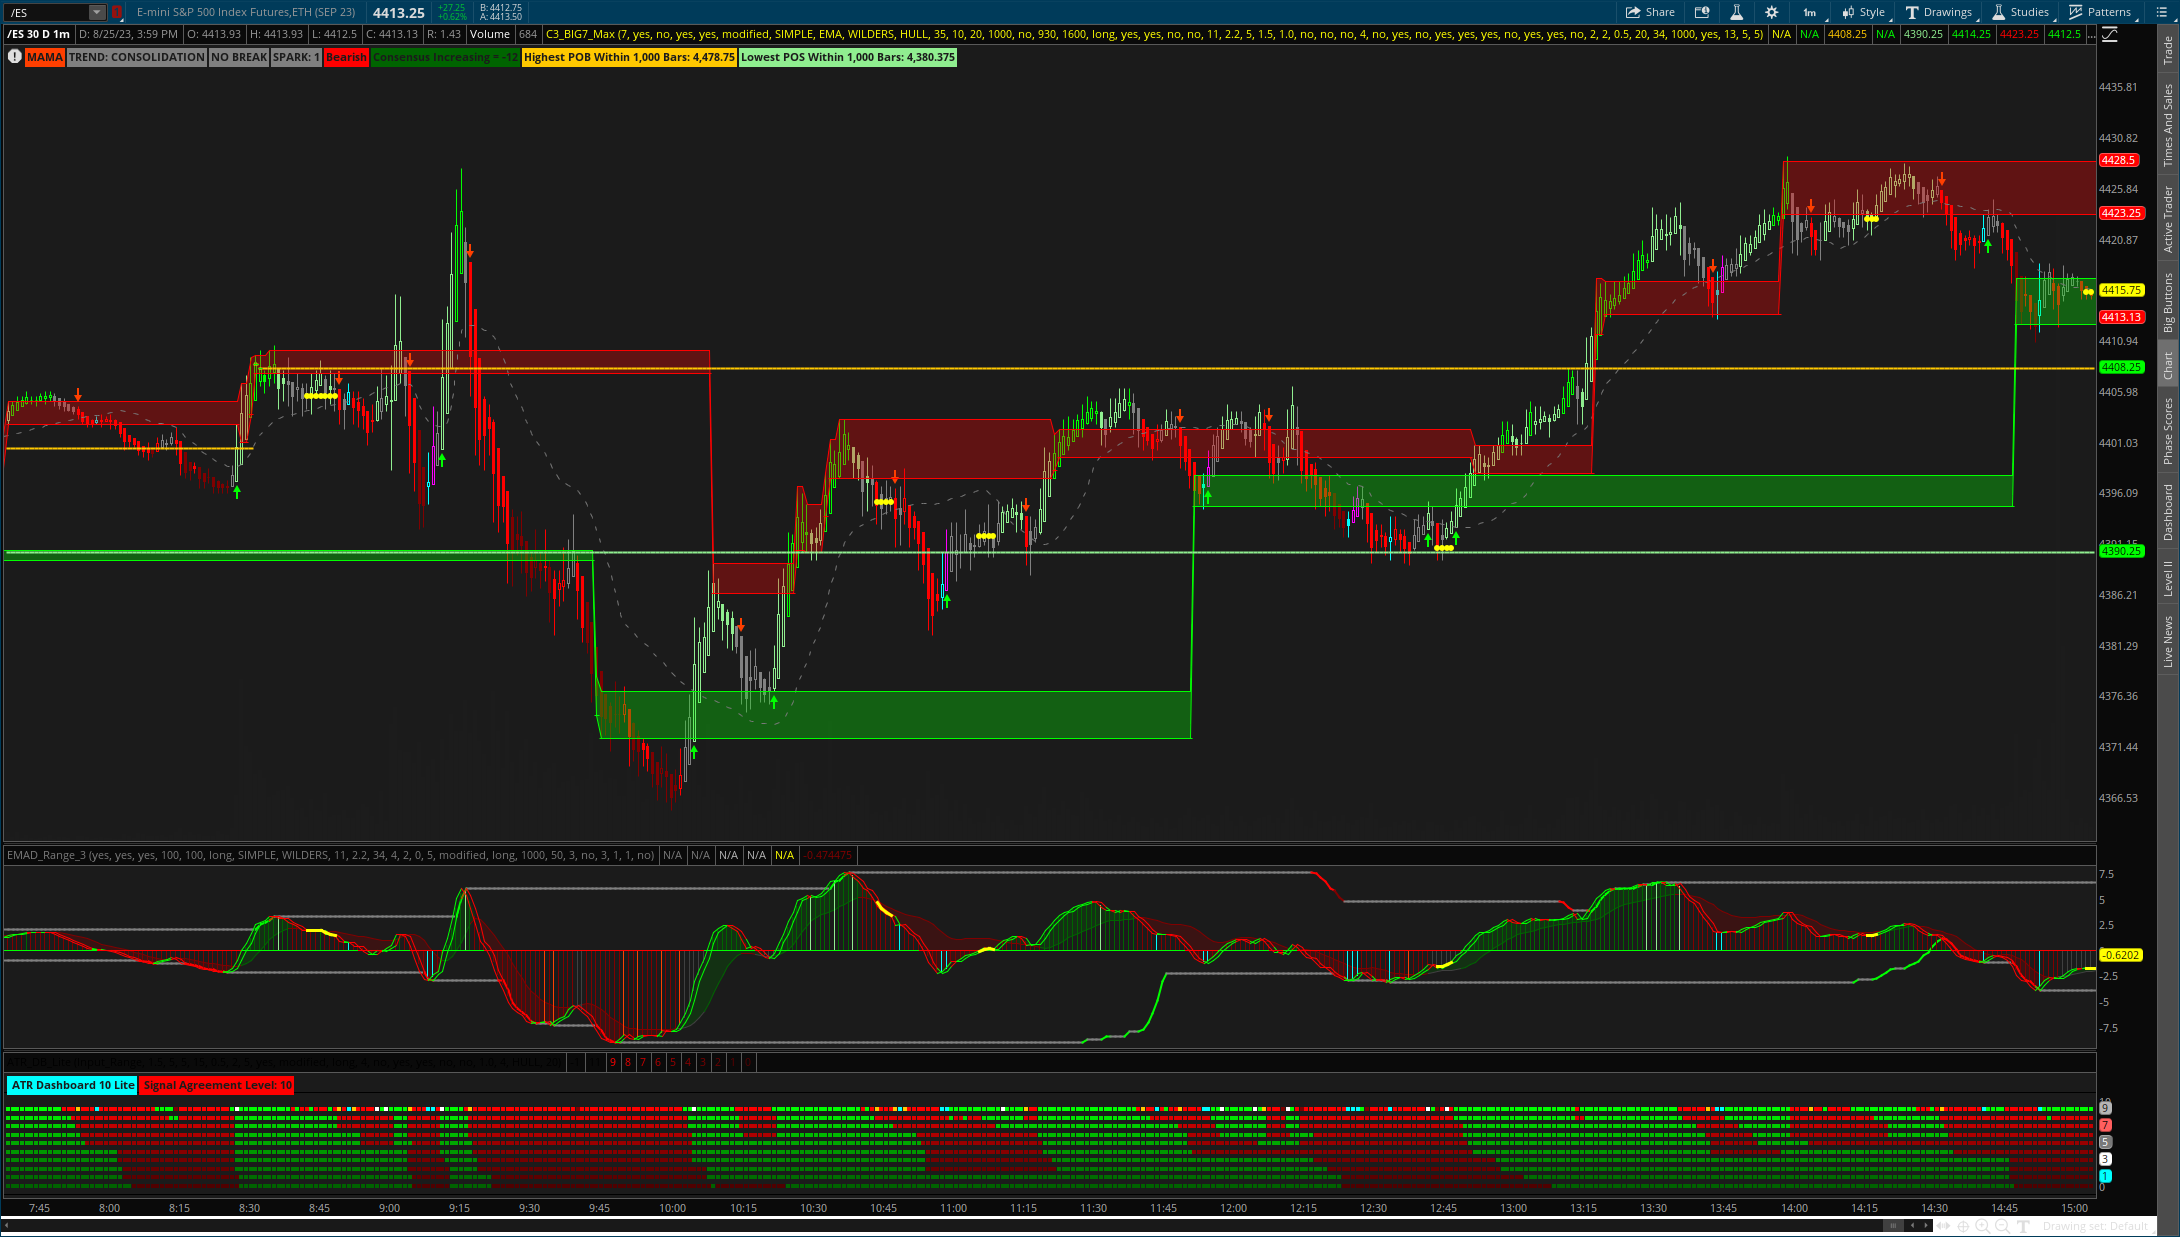Open the Active Trader sidebar tab
The image size is (2180, 1237).
click(x=2168, y=219)
